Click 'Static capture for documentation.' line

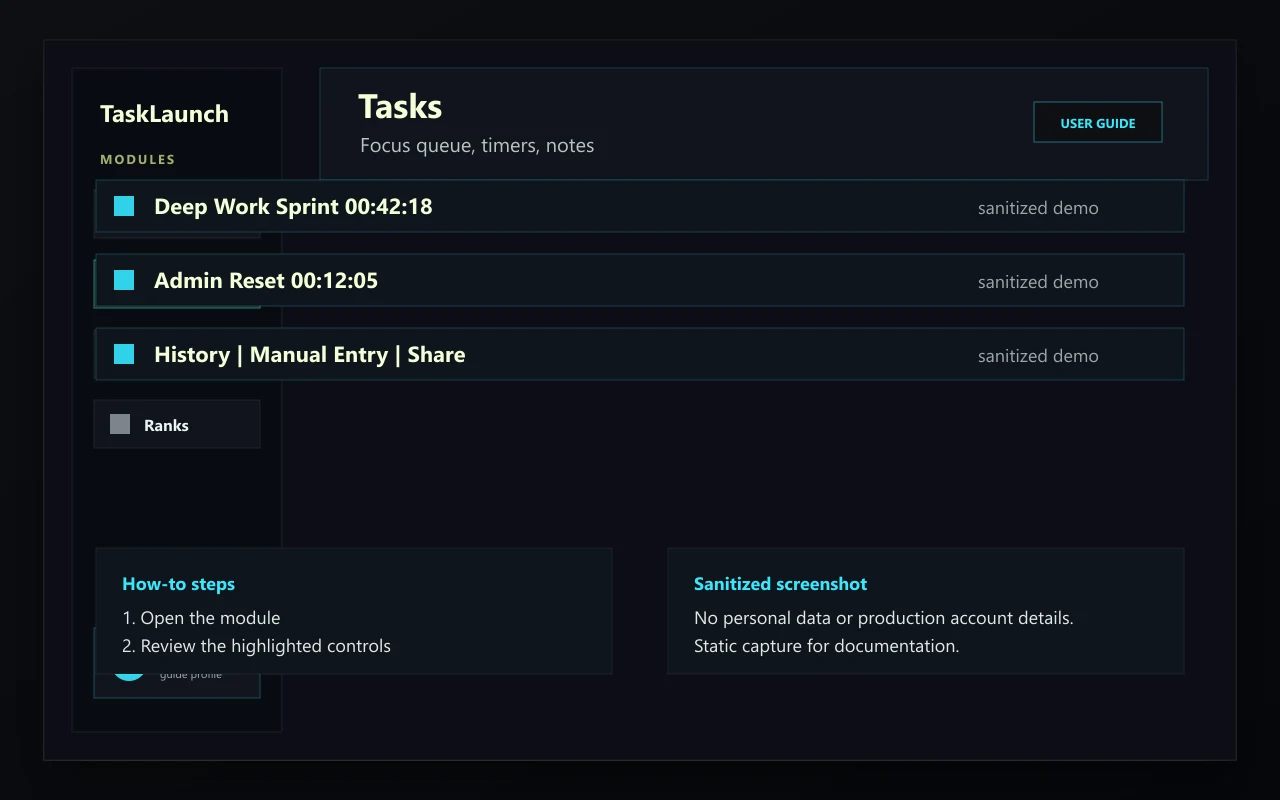pyautogui.click(x=826, y=646)
